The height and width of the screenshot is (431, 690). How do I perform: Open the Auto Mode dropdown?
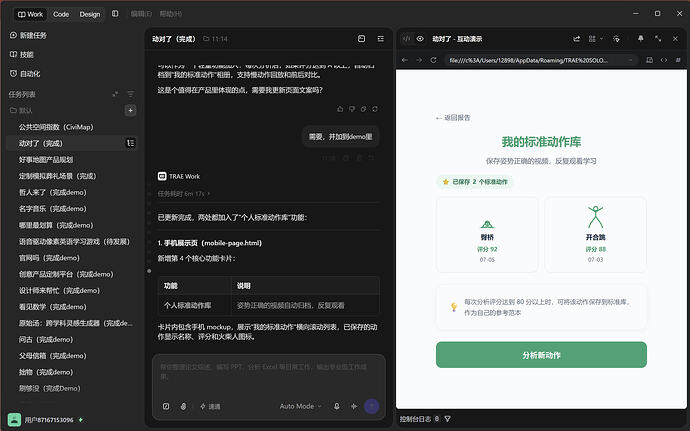pos(301,406)
